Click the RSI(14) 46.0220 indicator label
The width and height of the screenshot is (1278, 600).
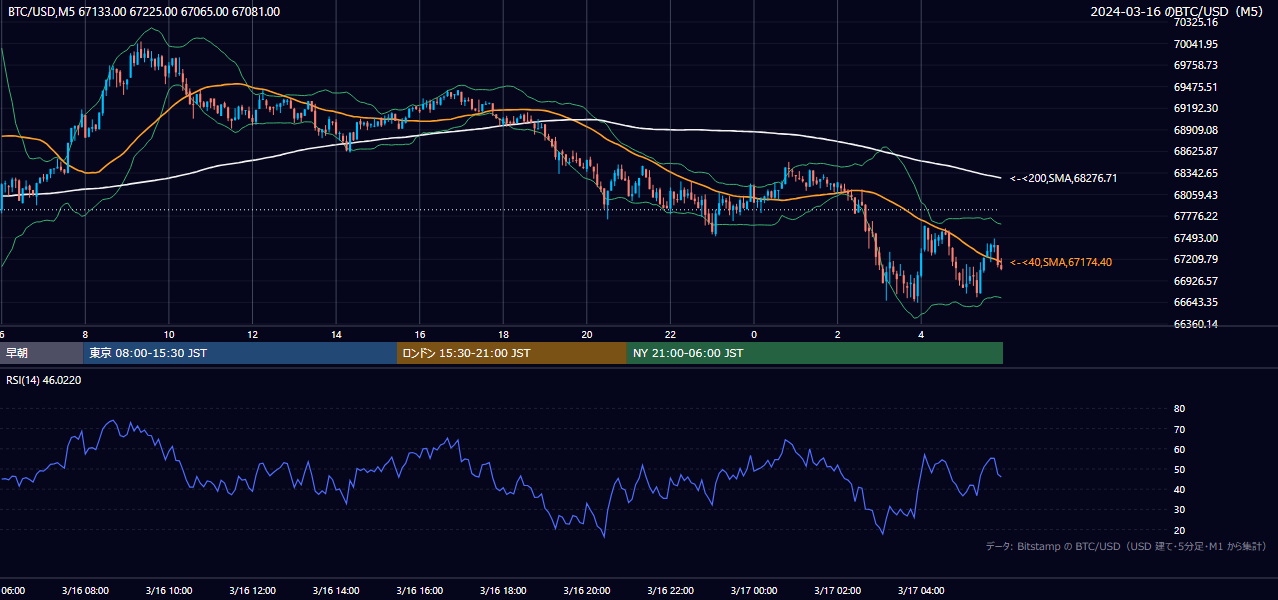44,380
